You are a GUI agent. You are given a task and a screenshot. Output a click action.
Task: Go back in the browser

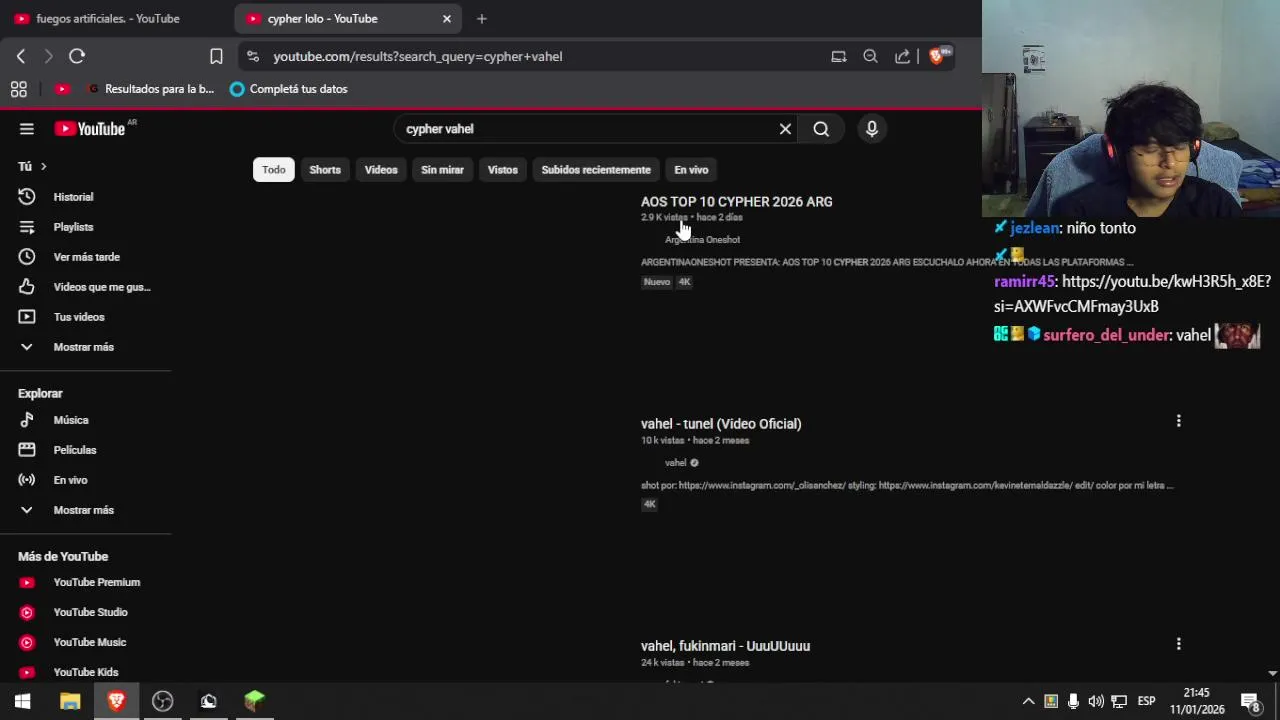[x=20, y=57]
